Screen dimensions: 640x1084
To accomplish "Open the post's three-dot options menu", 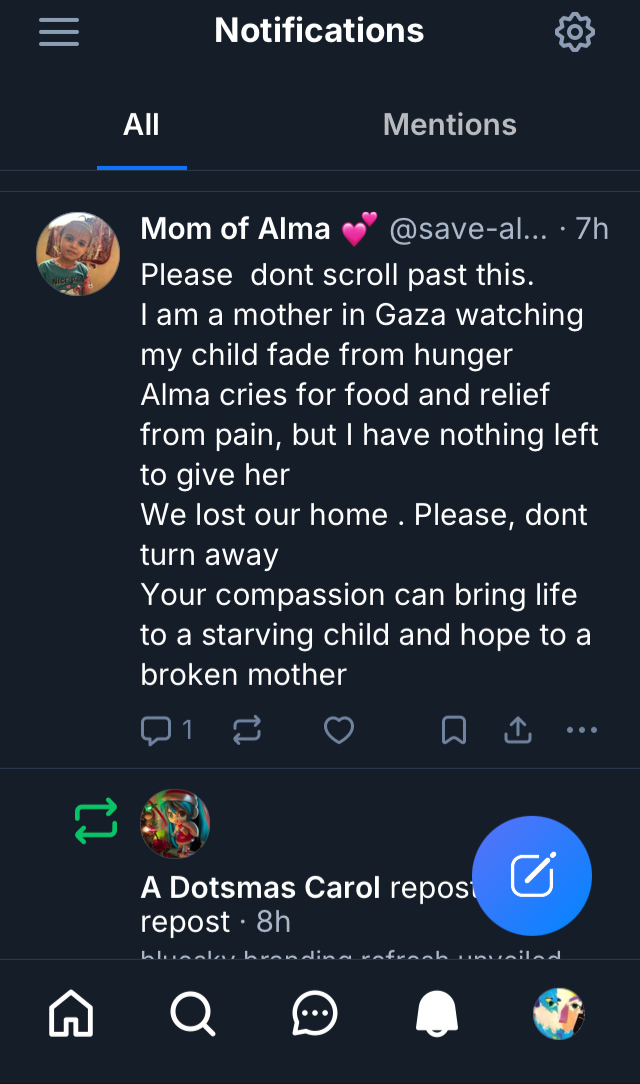I will (x=581, y=731).
